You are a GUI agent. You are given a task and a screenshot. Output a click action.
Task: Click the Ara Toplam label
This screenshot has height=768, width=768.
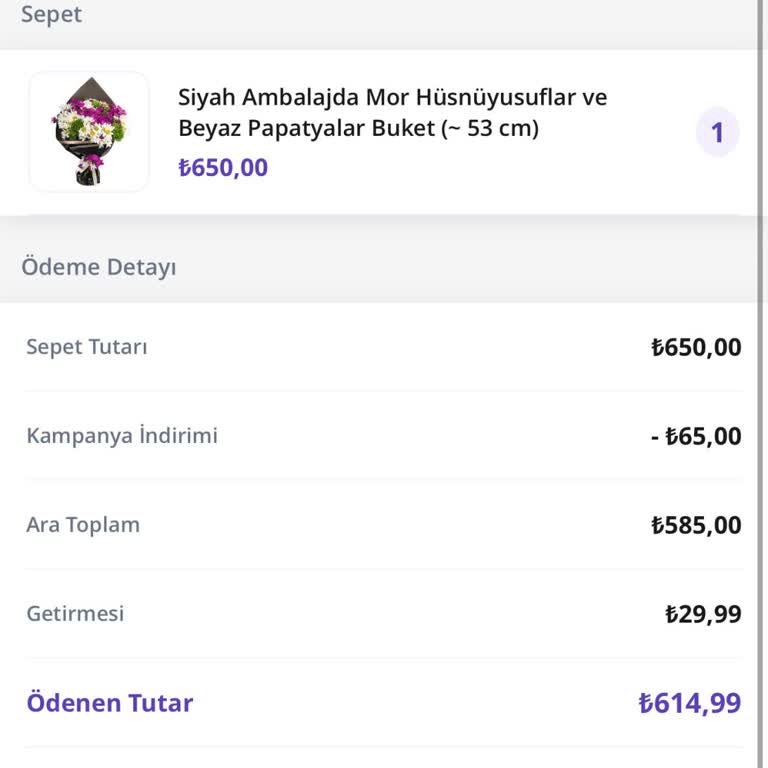(83, 525)
